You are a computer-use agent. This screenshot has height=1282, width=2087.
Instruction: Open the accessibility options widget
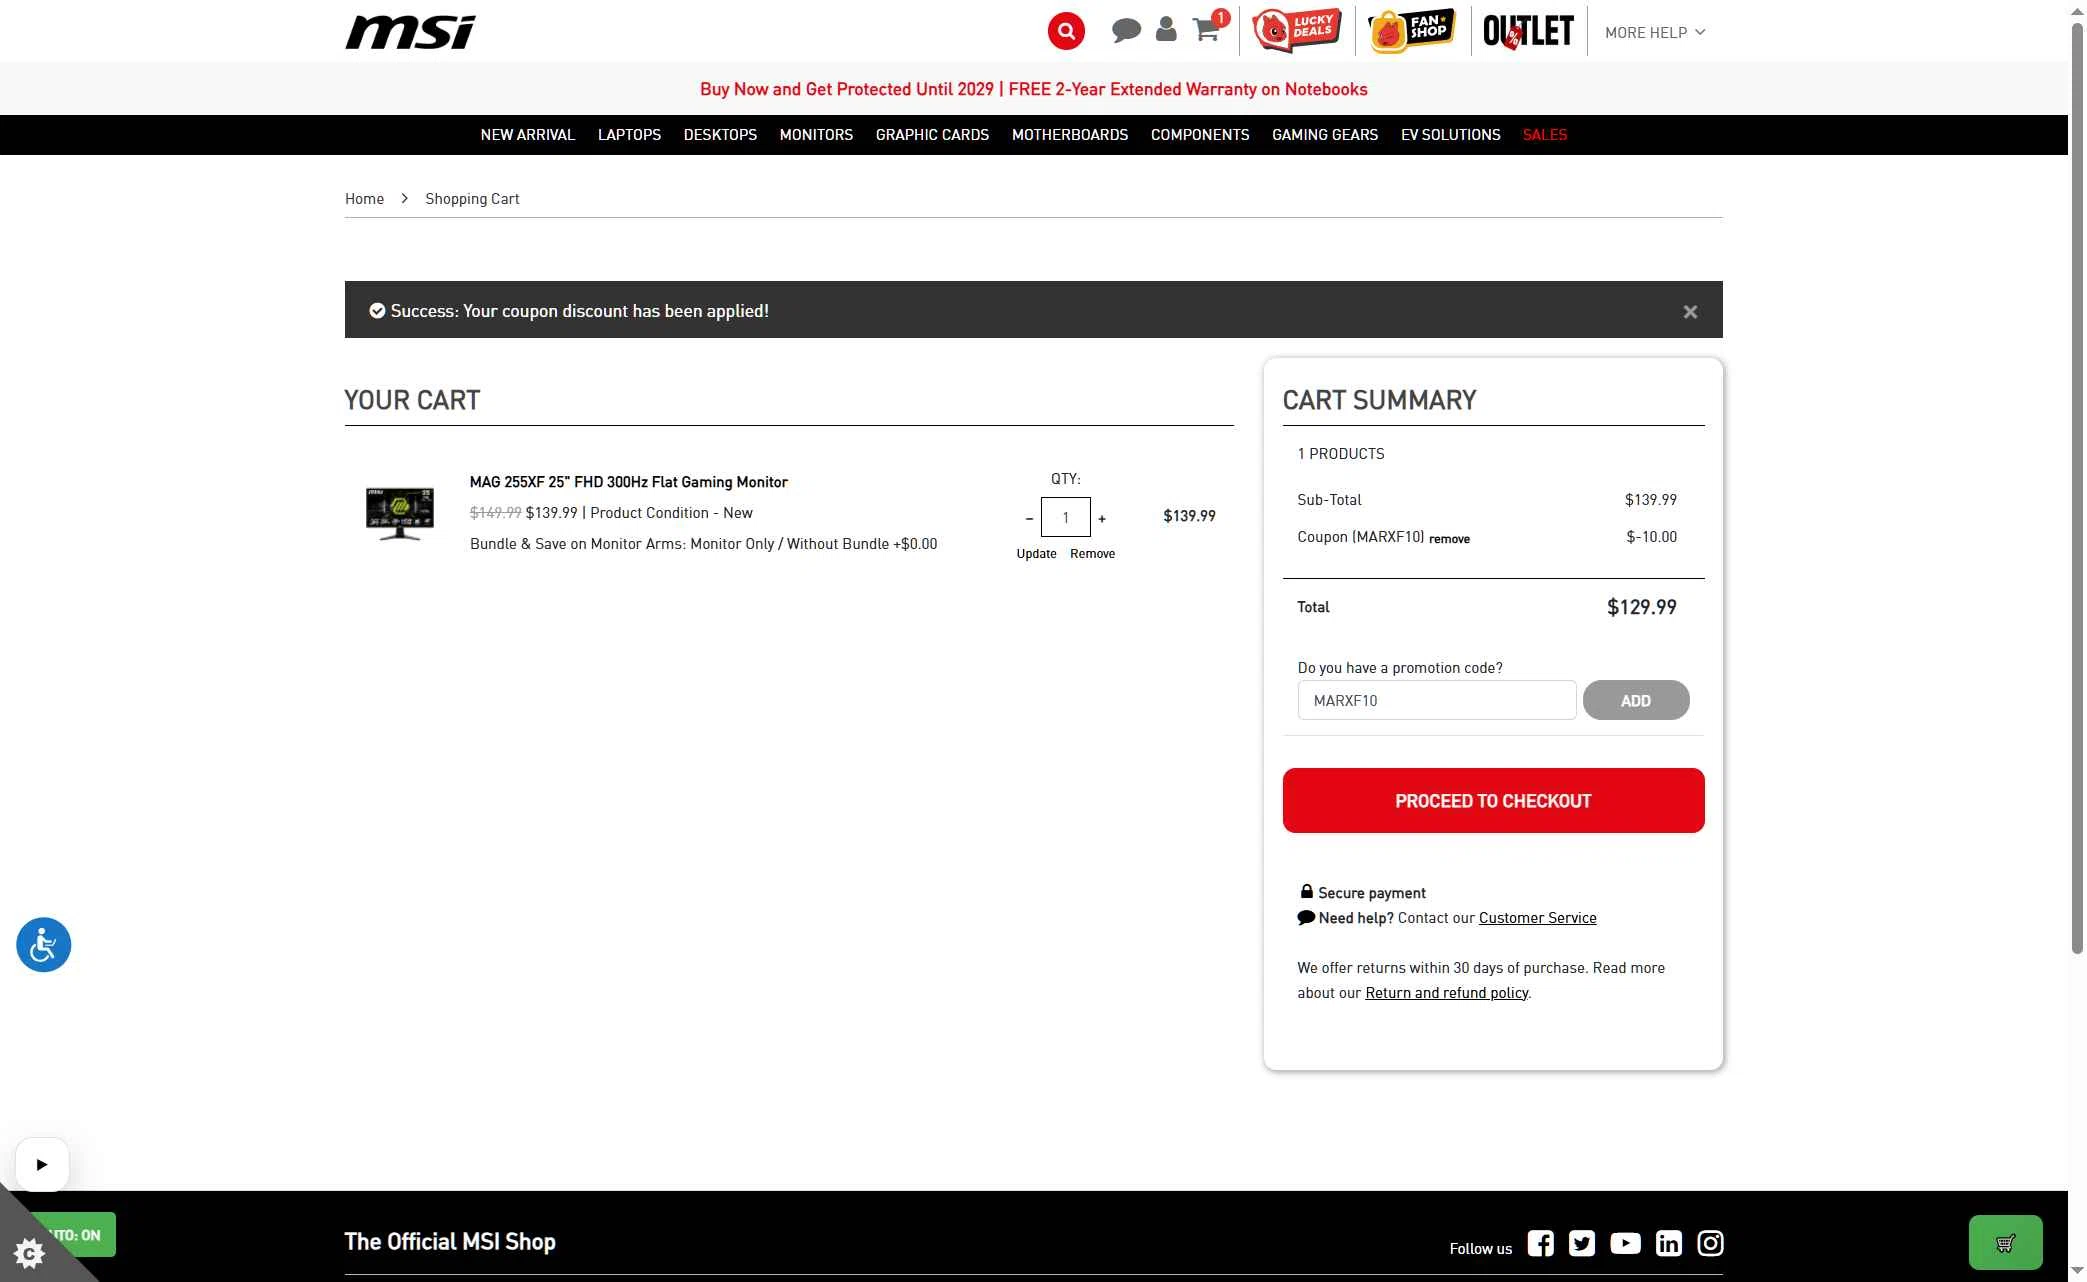pos(43,945)
